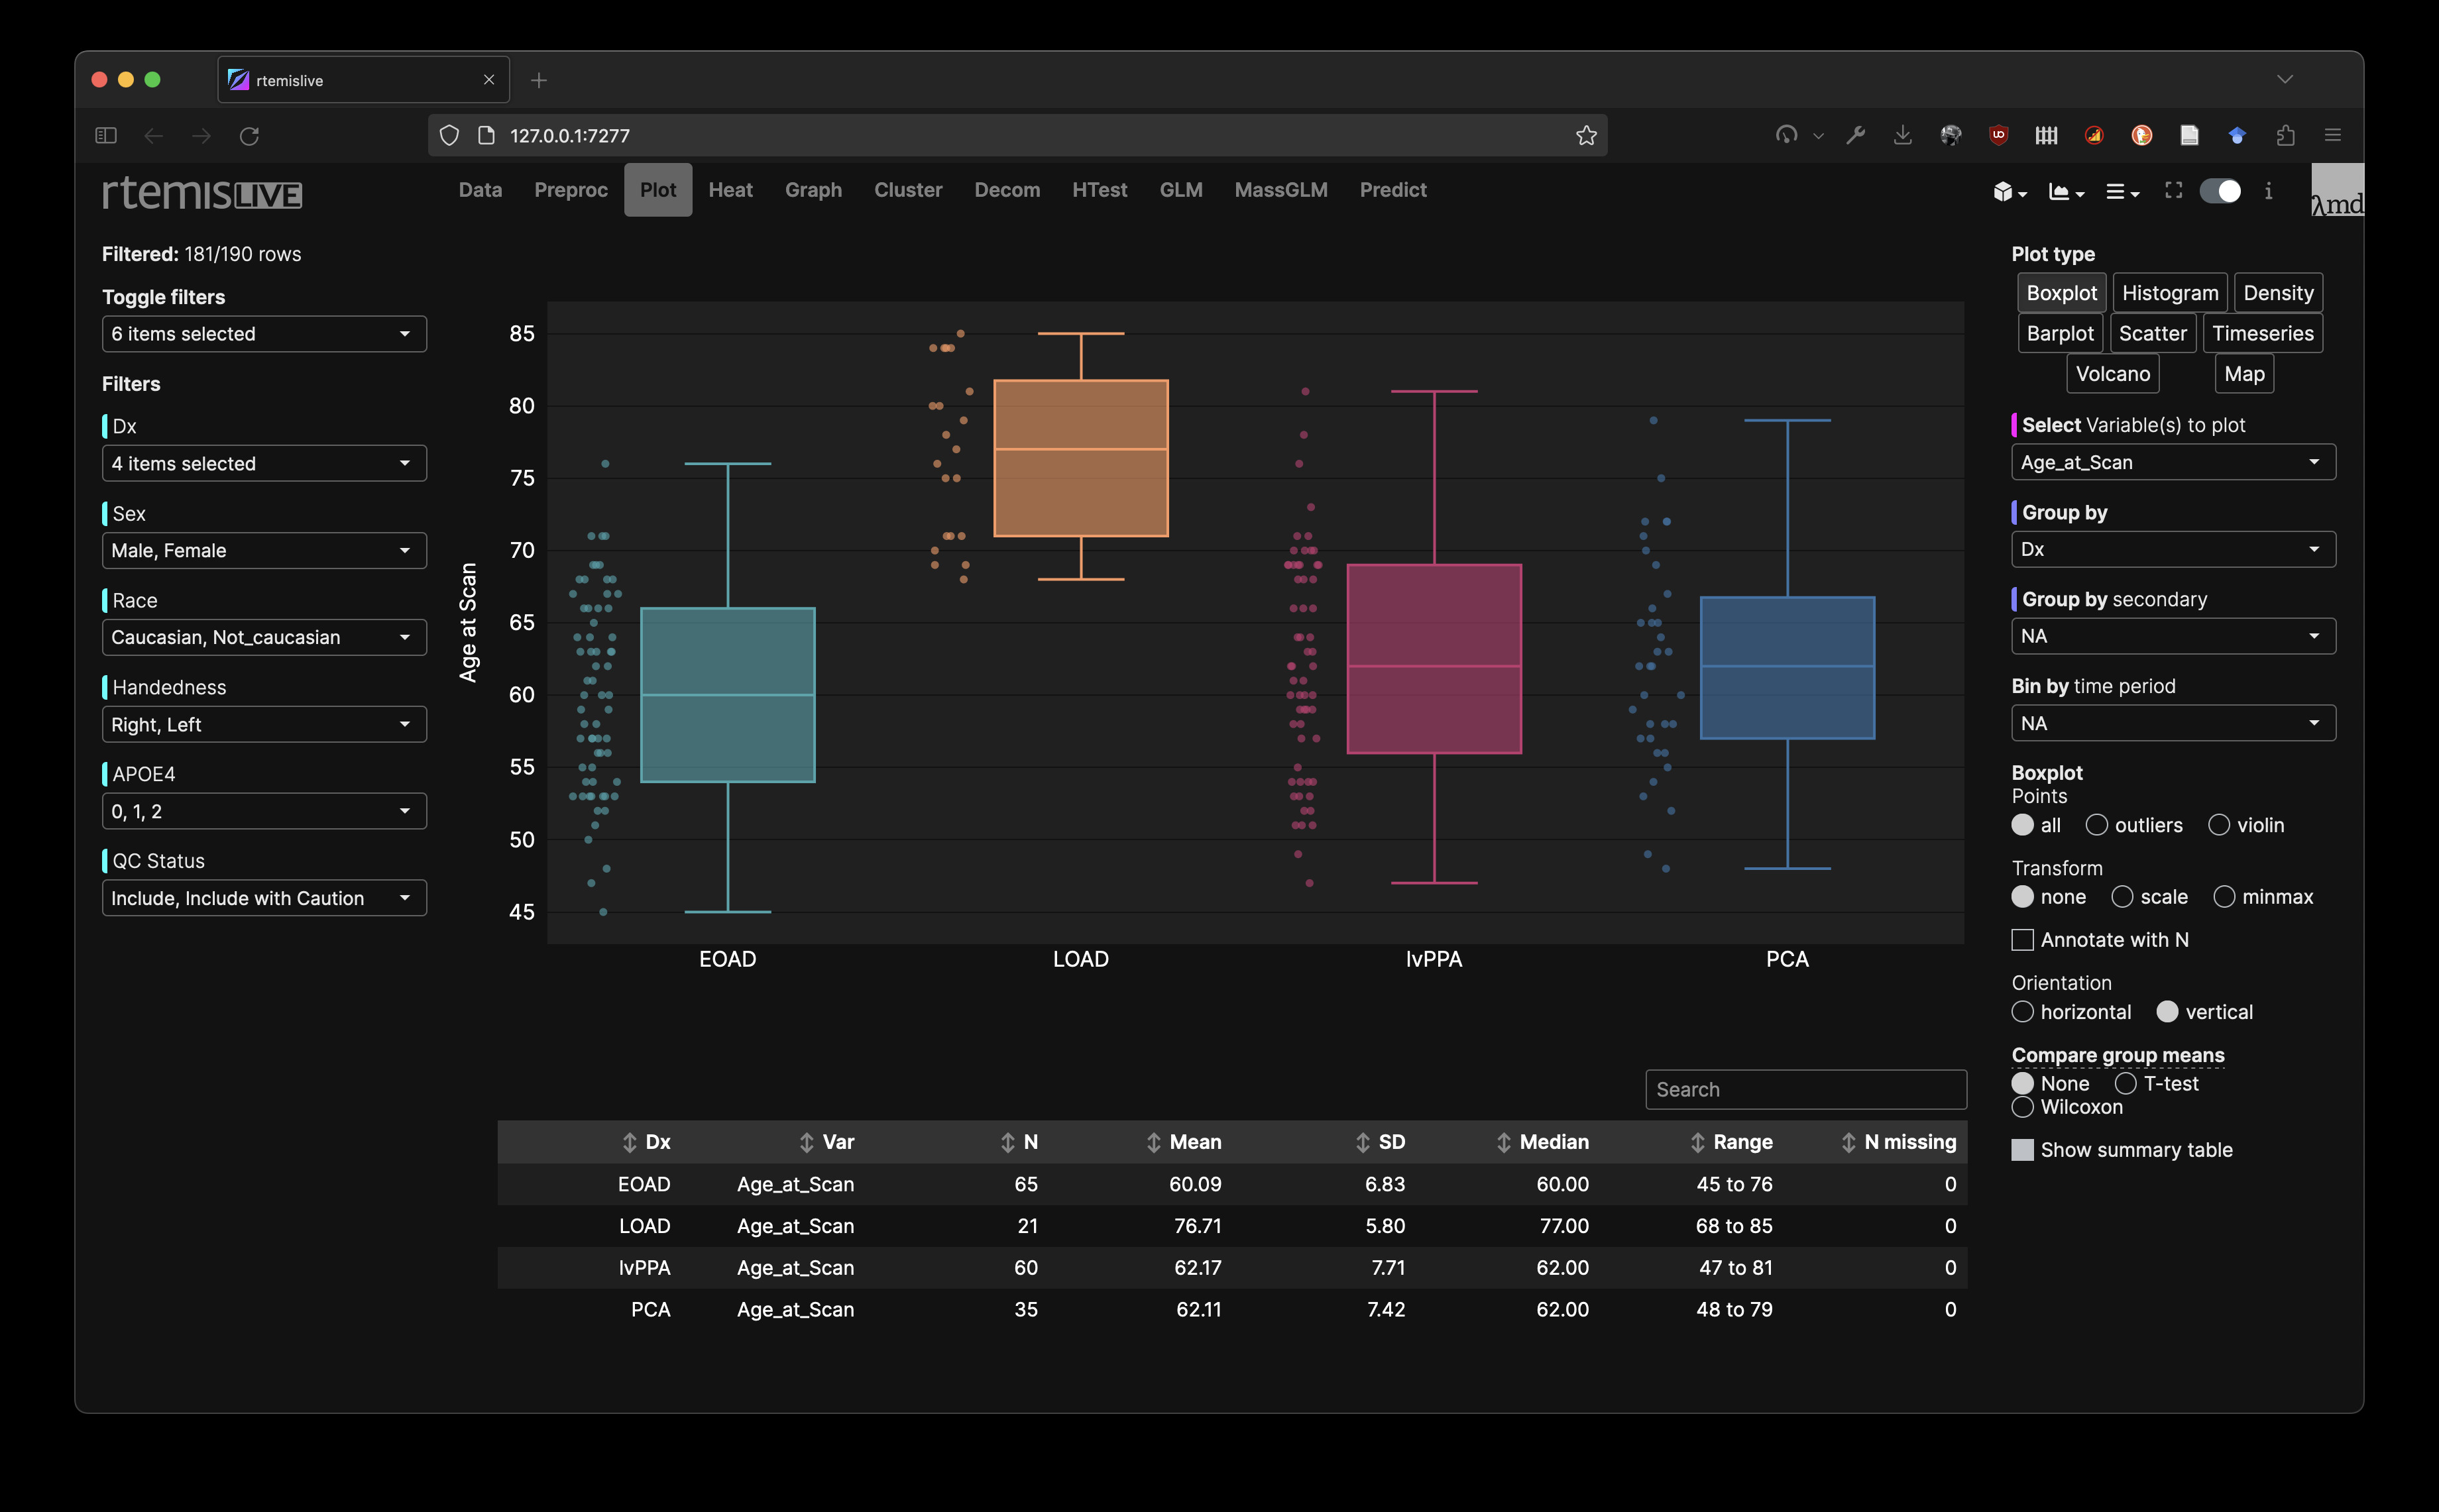Choose horizontal orientation radio button

pos(2022,1012)
